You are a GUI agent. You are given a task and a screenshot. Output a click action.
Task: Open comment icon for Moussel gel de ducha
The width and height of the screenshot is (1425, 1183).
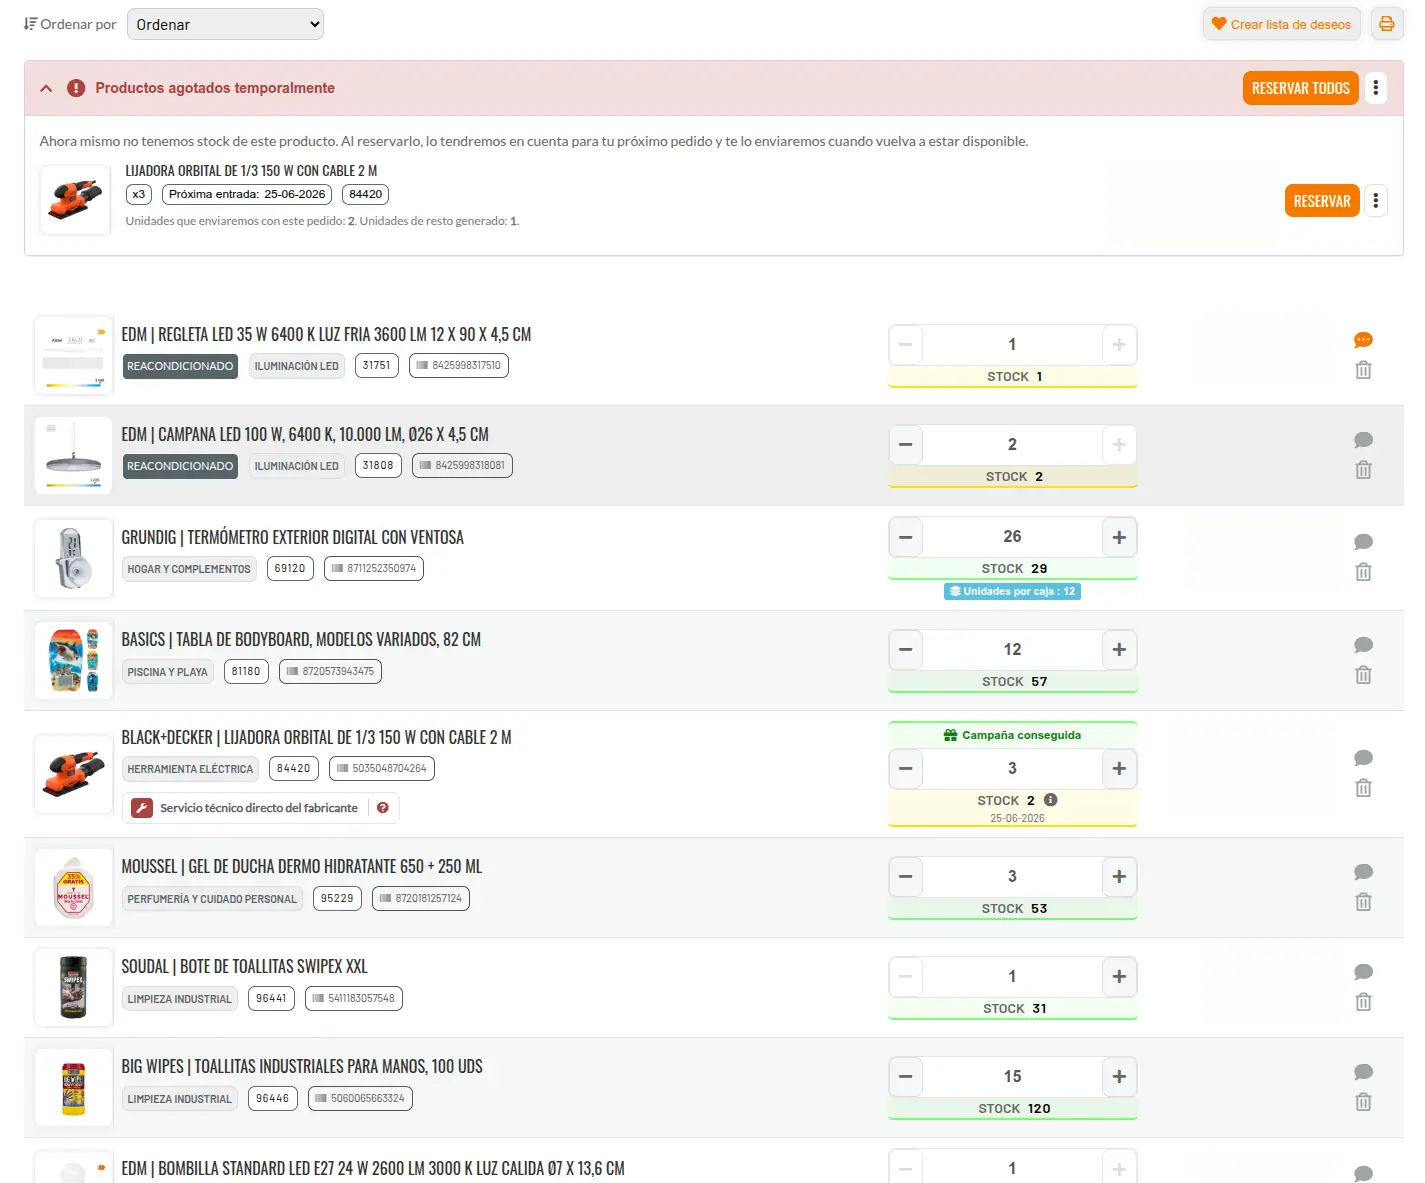[x=1363, y=872]
